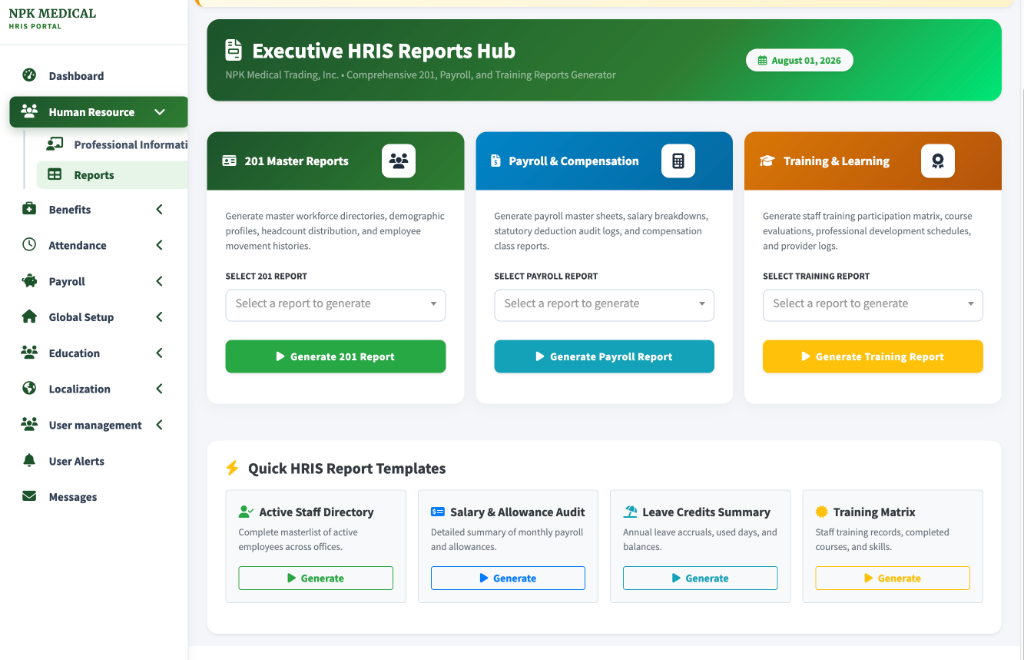The width and height of the screenshot is (1024, 660).
Task: Click the 'SELECT TRAINING REPORT' label
Action: [816, 276]
